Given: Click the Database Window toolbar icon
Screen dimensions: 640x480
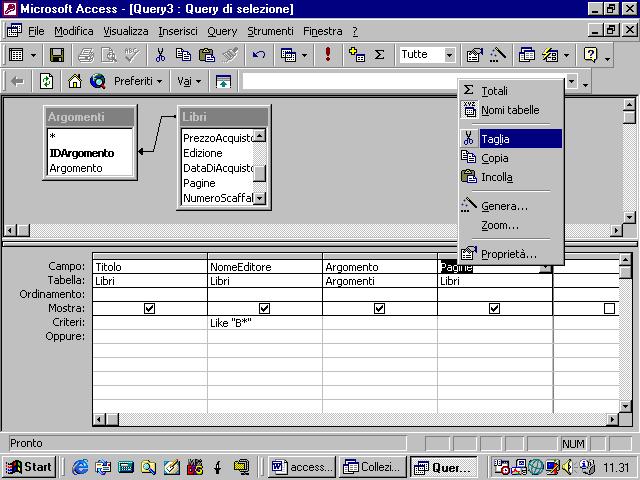Looking at the screenshot, I should click(x=527, y=55).
